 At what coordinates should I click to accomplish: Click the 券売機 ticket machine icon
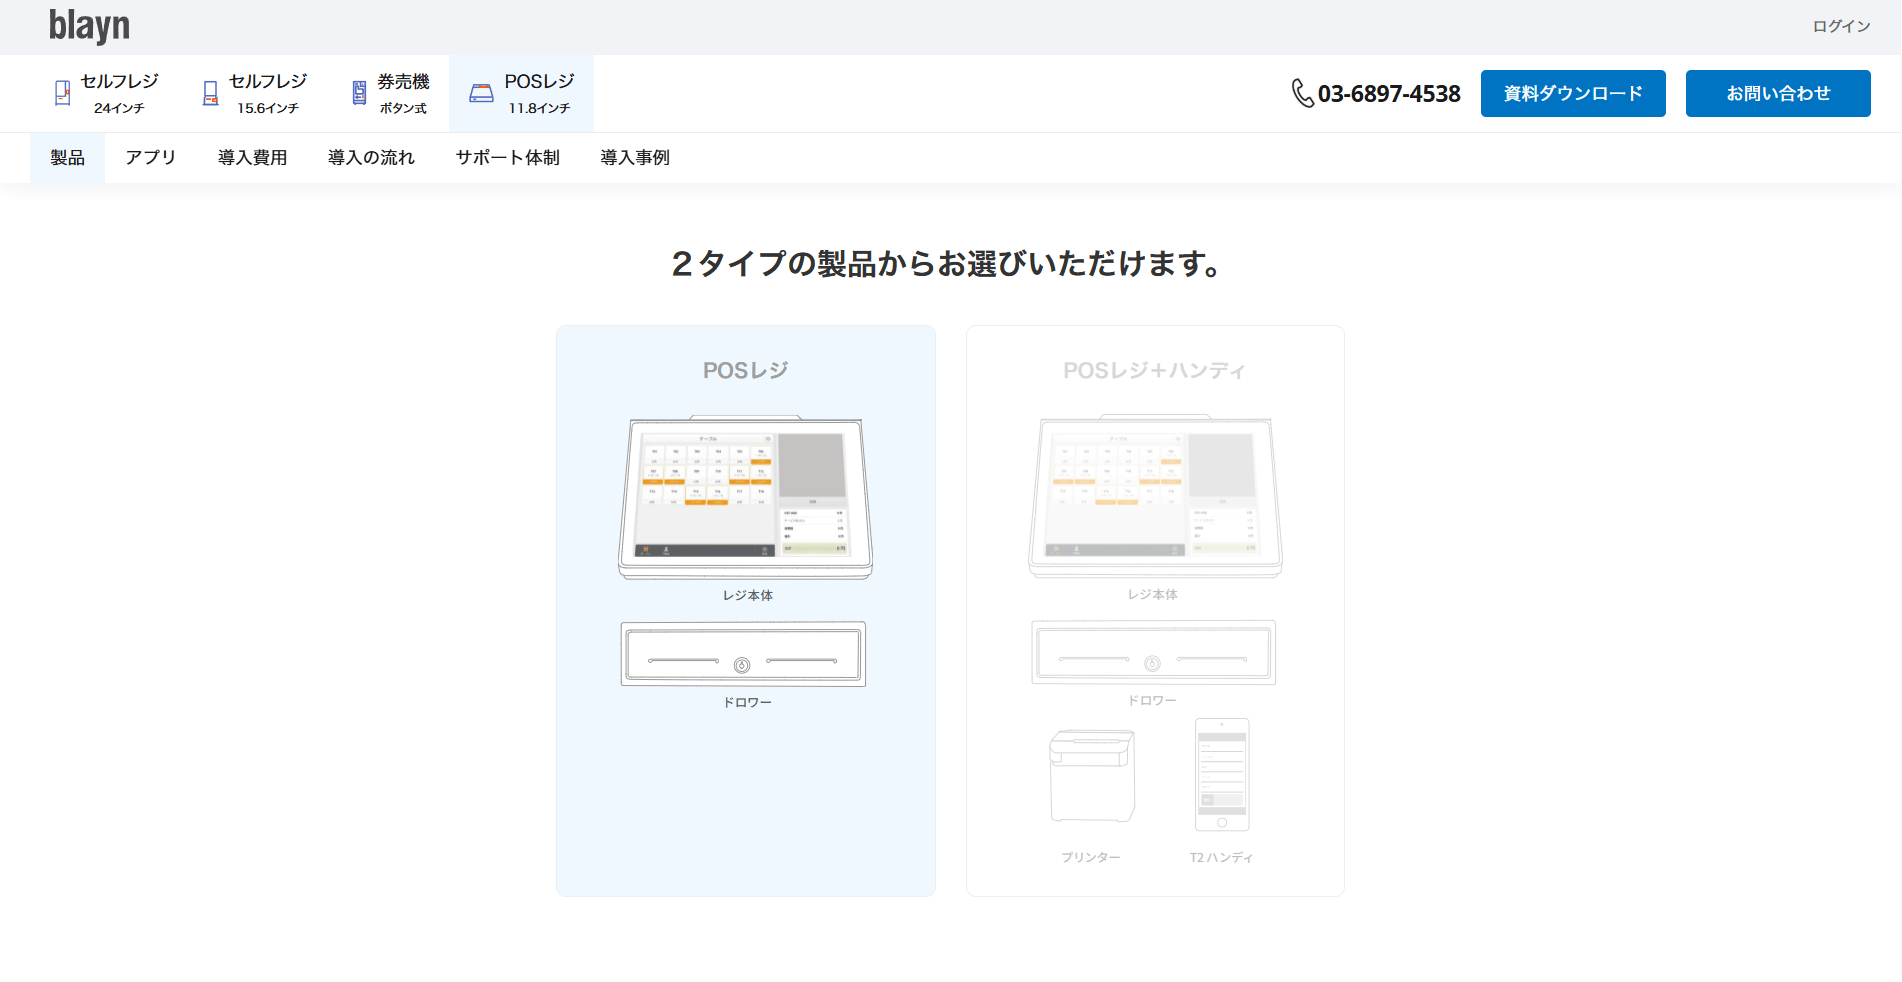[x=359, y=93]
